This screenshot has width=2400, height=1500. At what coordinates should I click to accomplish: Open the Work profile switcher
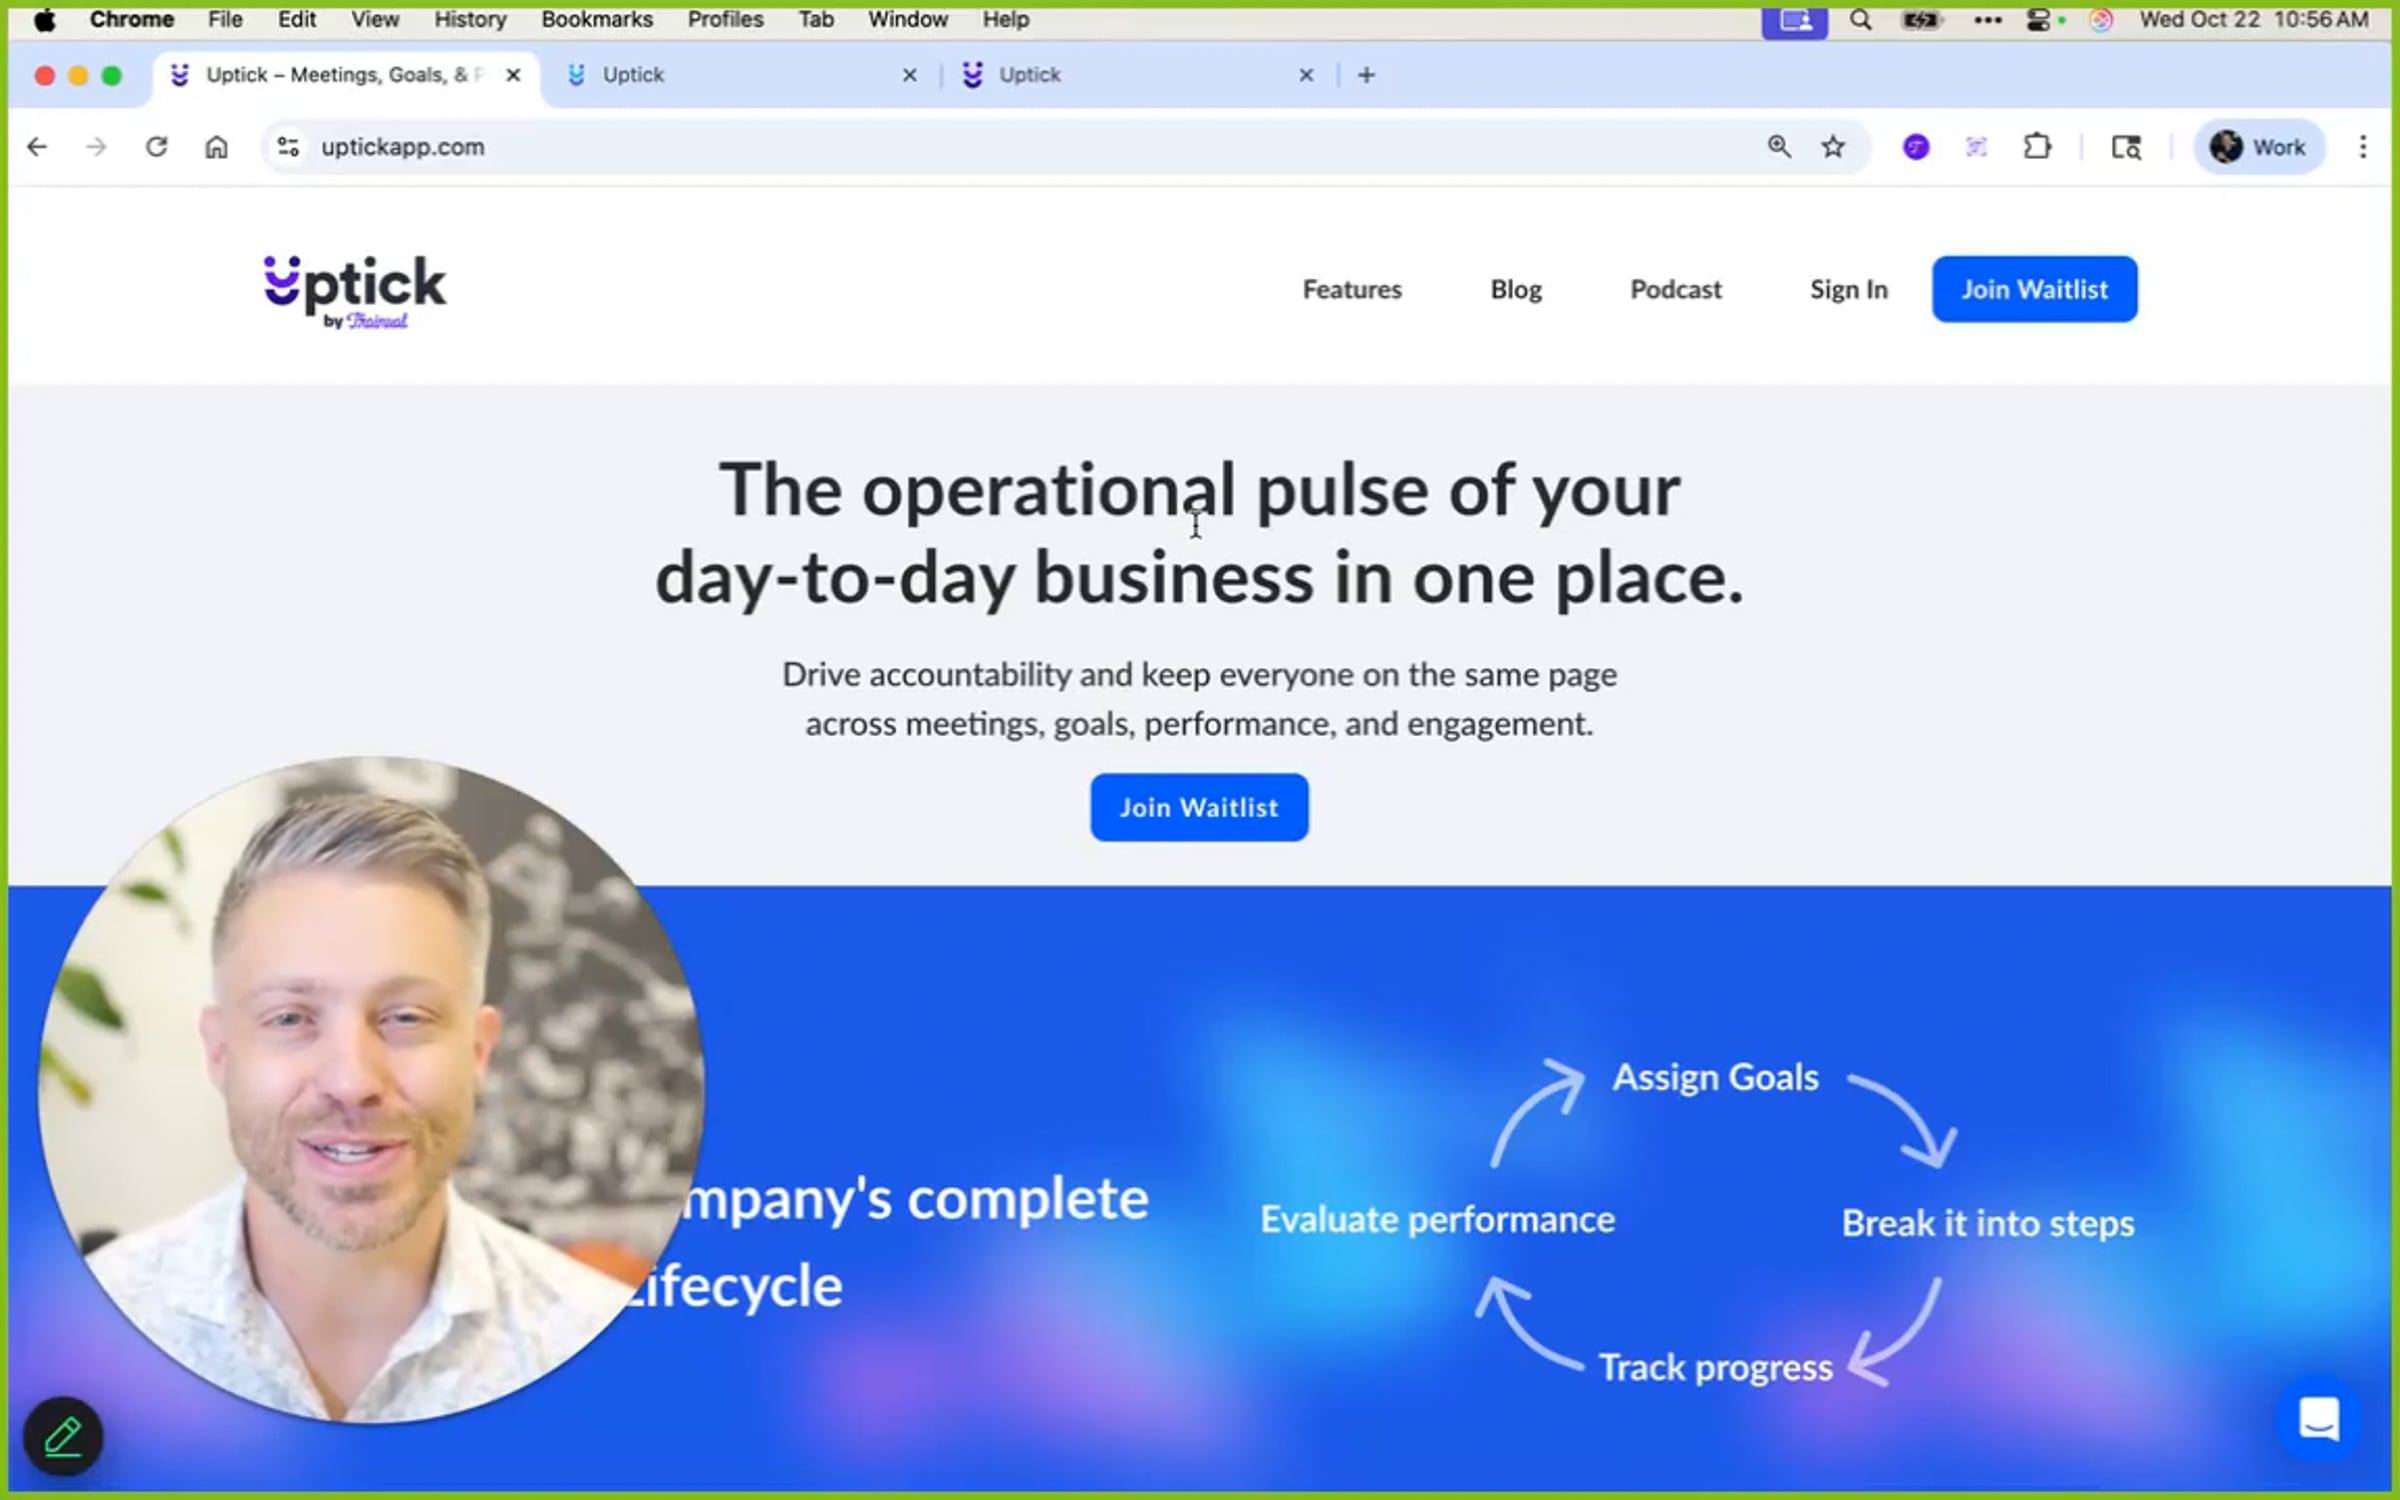(2258, 147)
